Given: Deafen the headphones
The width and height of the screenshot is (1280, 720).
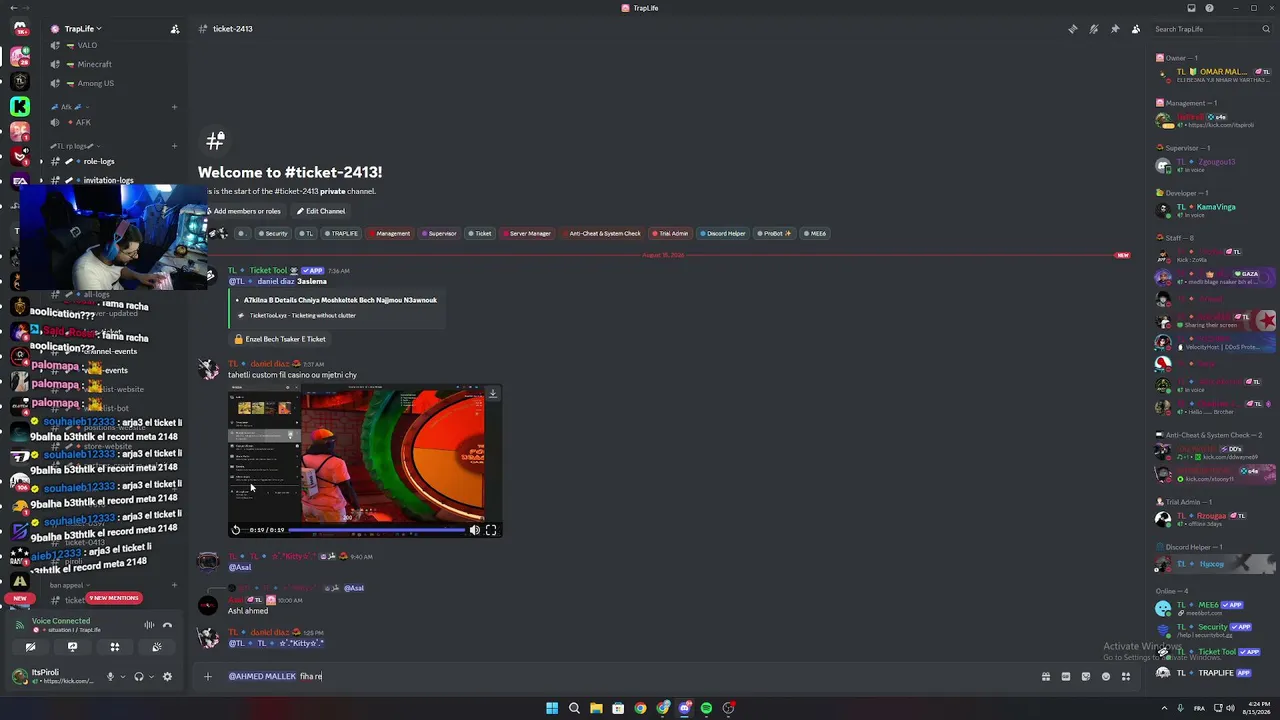Looking at the screenshot, I should pos(138,677).
